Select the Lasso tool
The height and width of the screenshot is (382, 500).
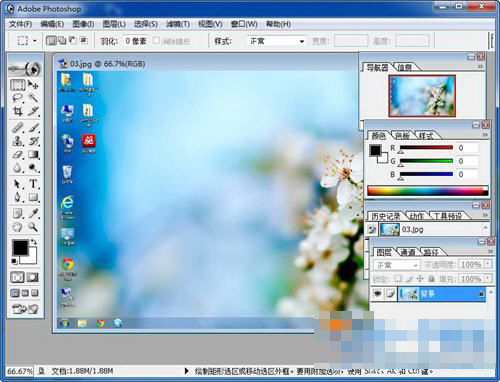tap(17, 98)
